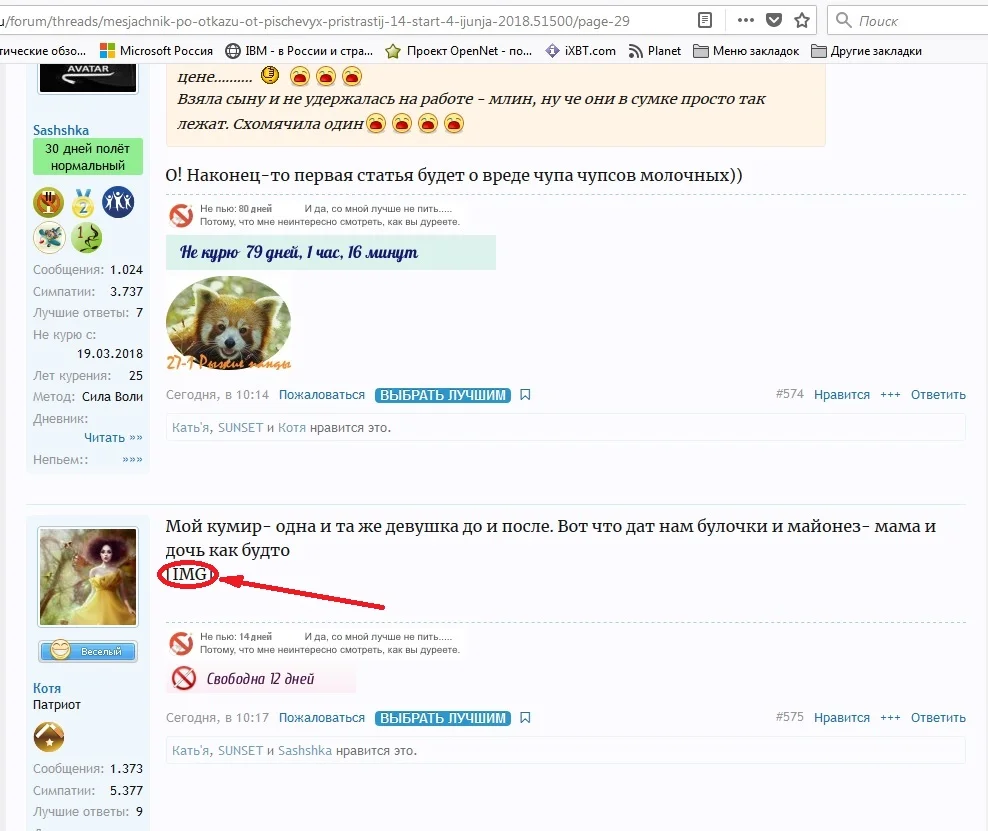This screenshot has height=831, width=988.
Task: Click the gold trophy badge under Sashshka's profile
Action: tap(48, 202)
